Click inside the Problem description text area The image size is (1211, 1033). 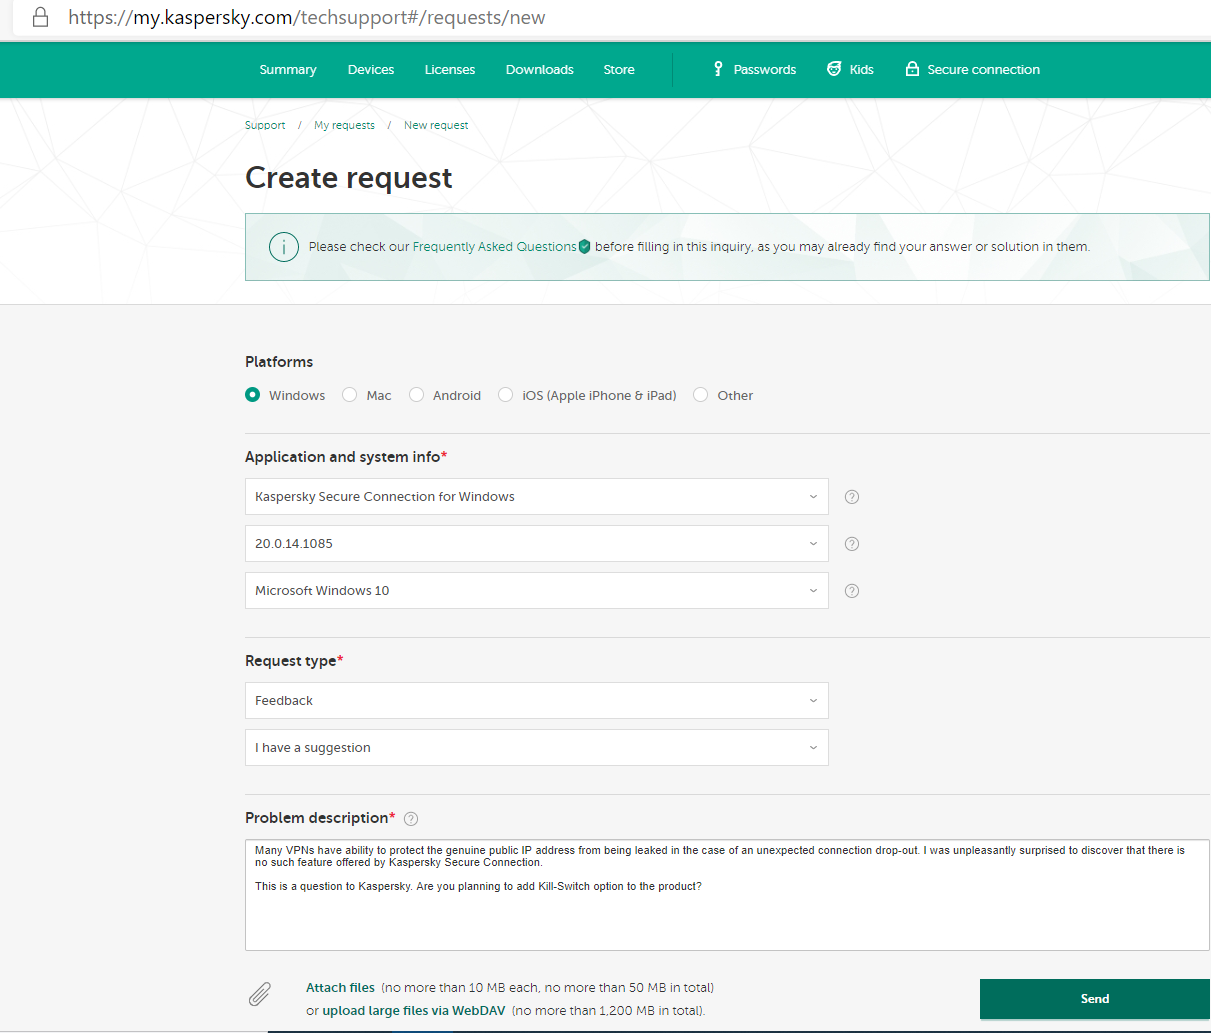coord(727,895)
